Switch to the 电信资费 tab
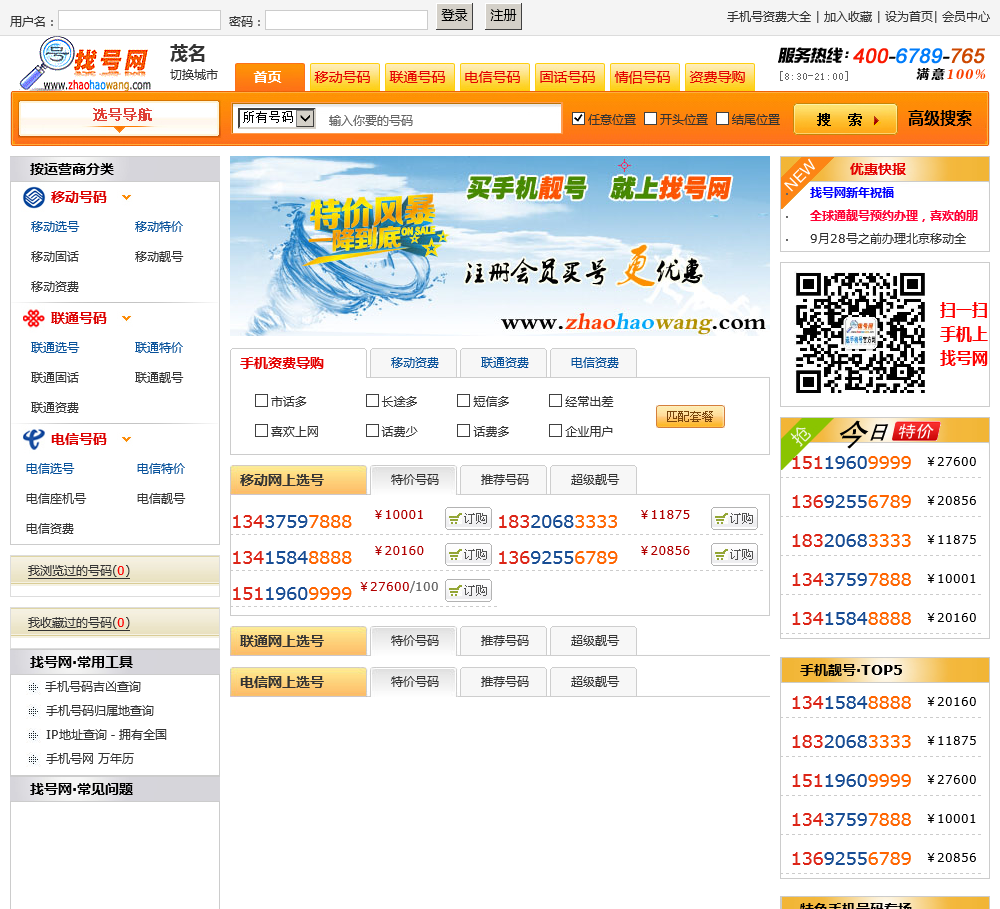This screenshot has width=1000, height=909. pos(594,363)
